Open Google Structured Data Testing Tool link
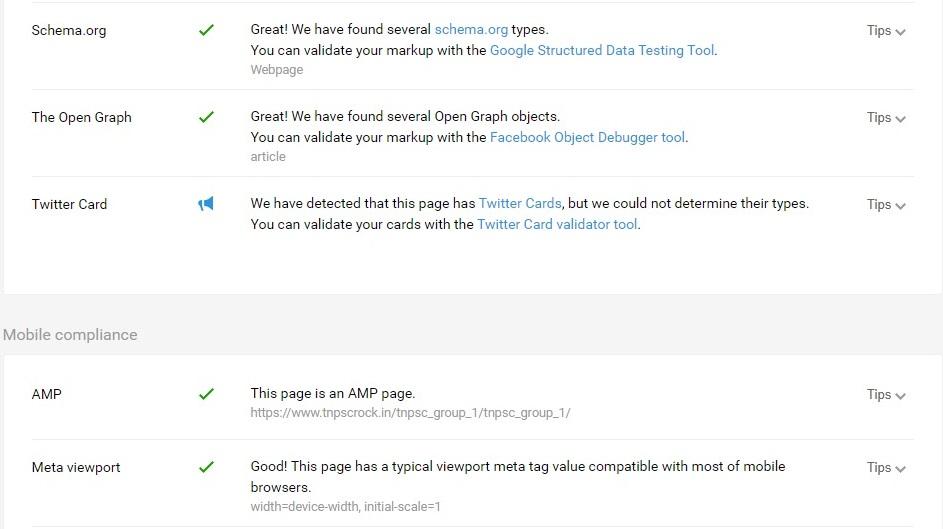The image size is (943, 529). coord(602,50)
